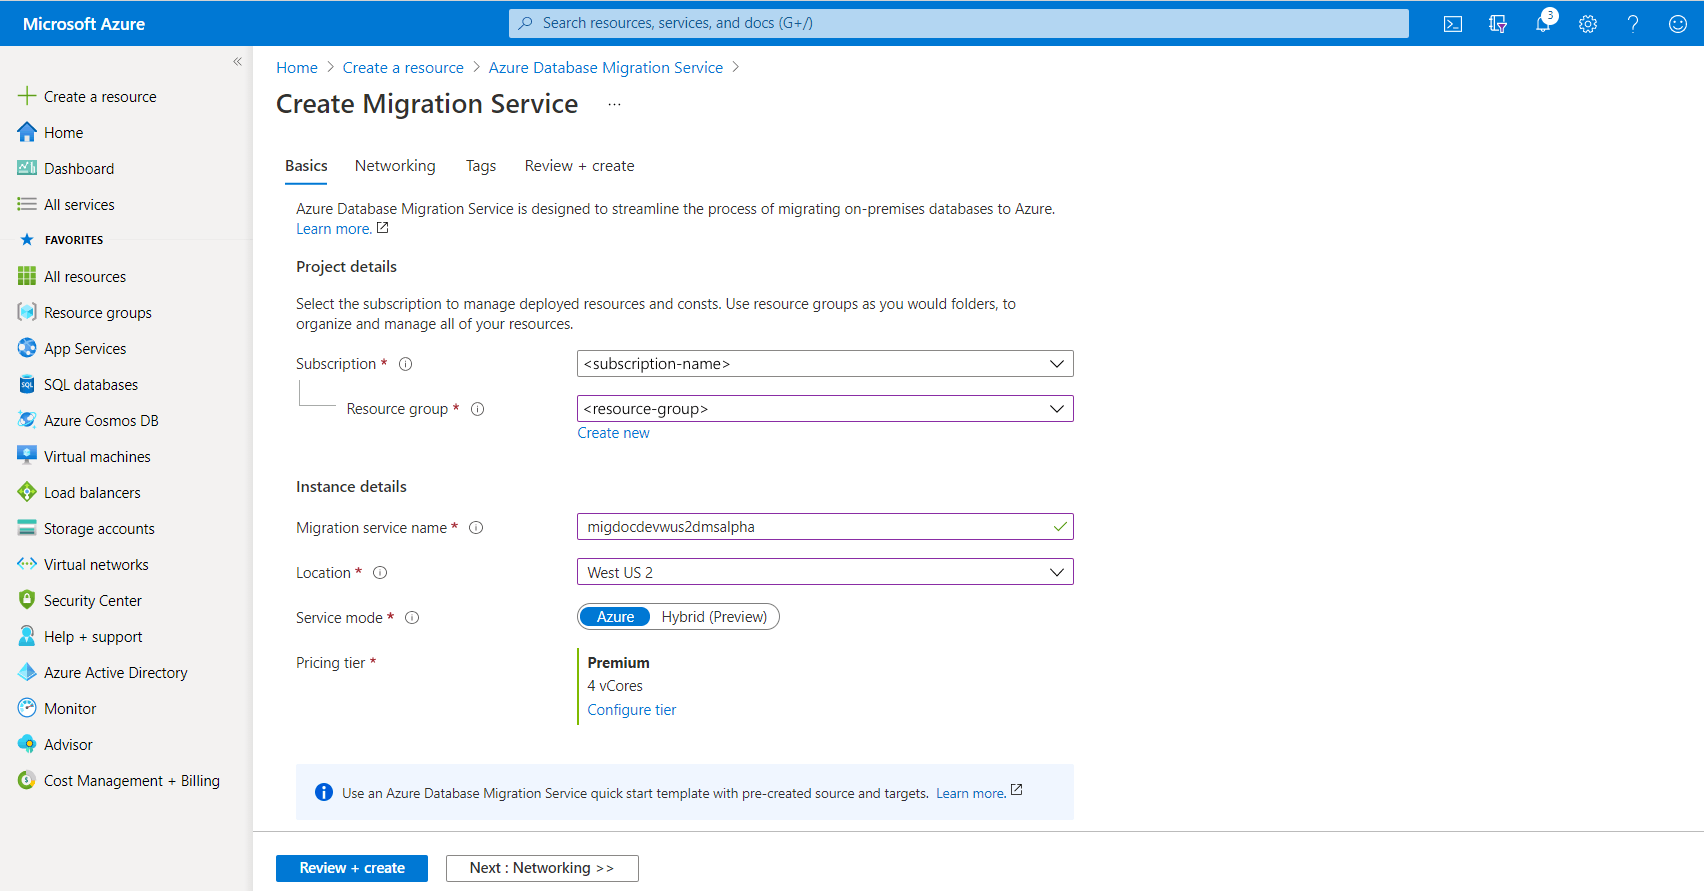The height and width of the screenshot is (891, 1704).
Task: Switch to the Tags tab
Action: pos(481,166)
